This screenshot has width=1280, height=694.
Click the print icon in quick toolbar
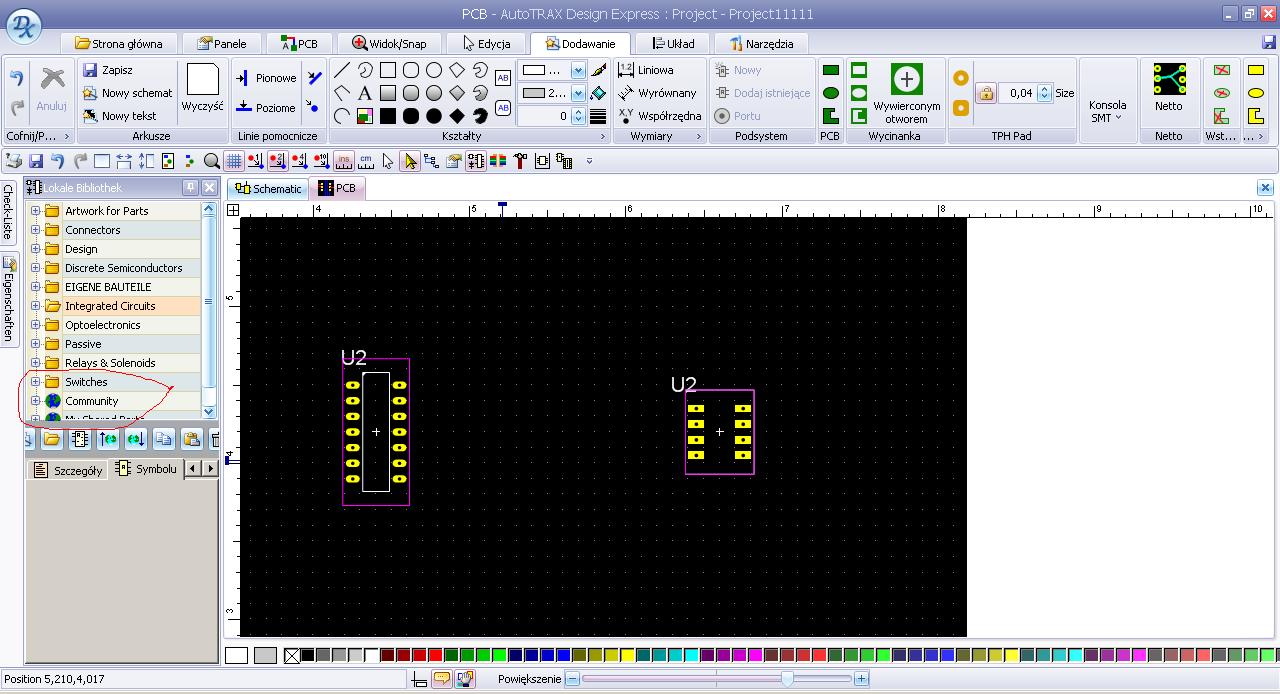click(x=13, y=161)
